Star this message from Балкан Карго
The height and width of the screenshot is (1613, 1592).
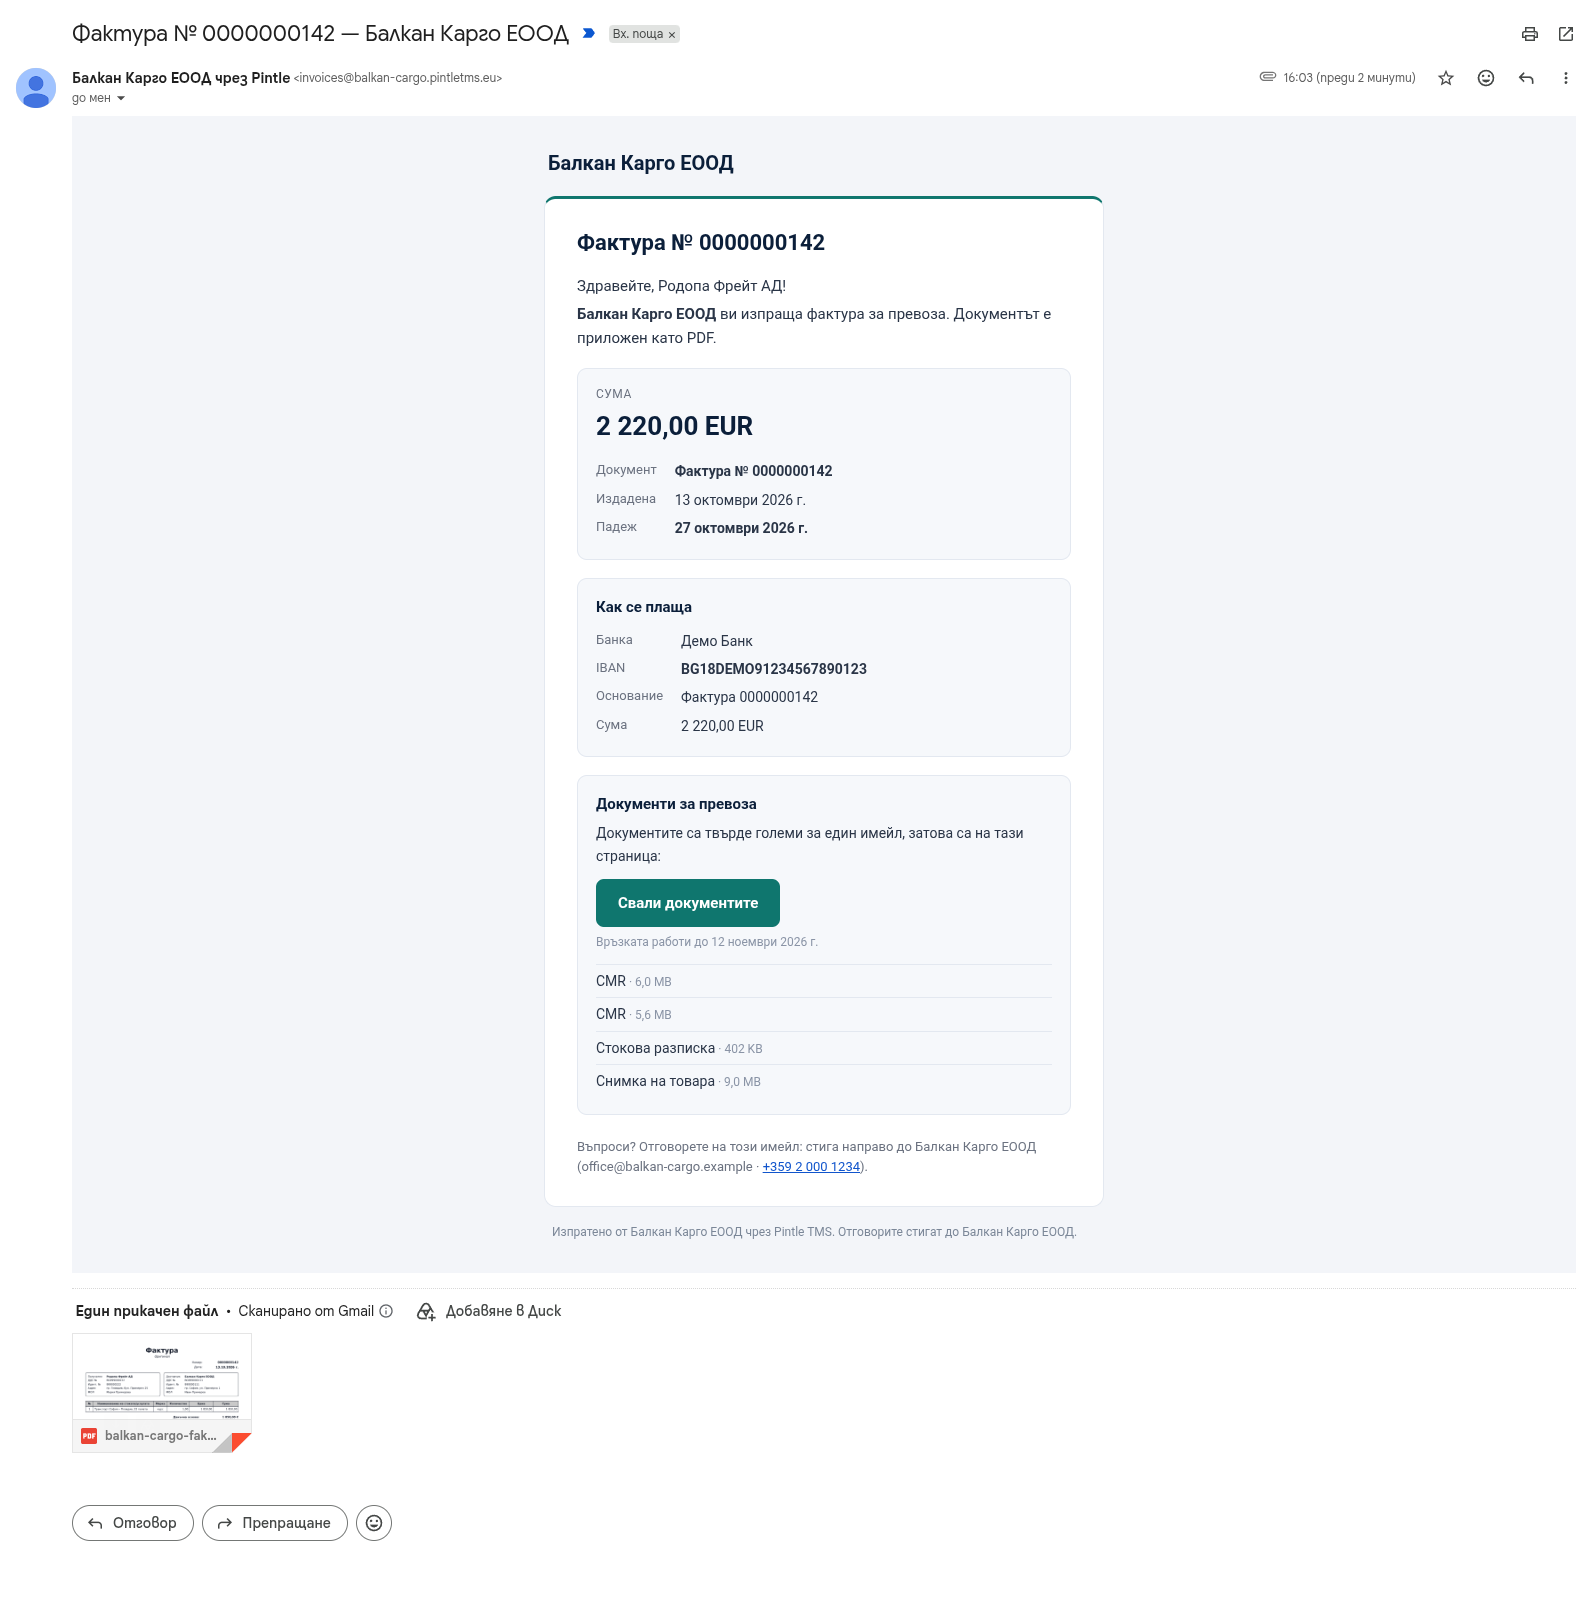[x=1446, y=78]
